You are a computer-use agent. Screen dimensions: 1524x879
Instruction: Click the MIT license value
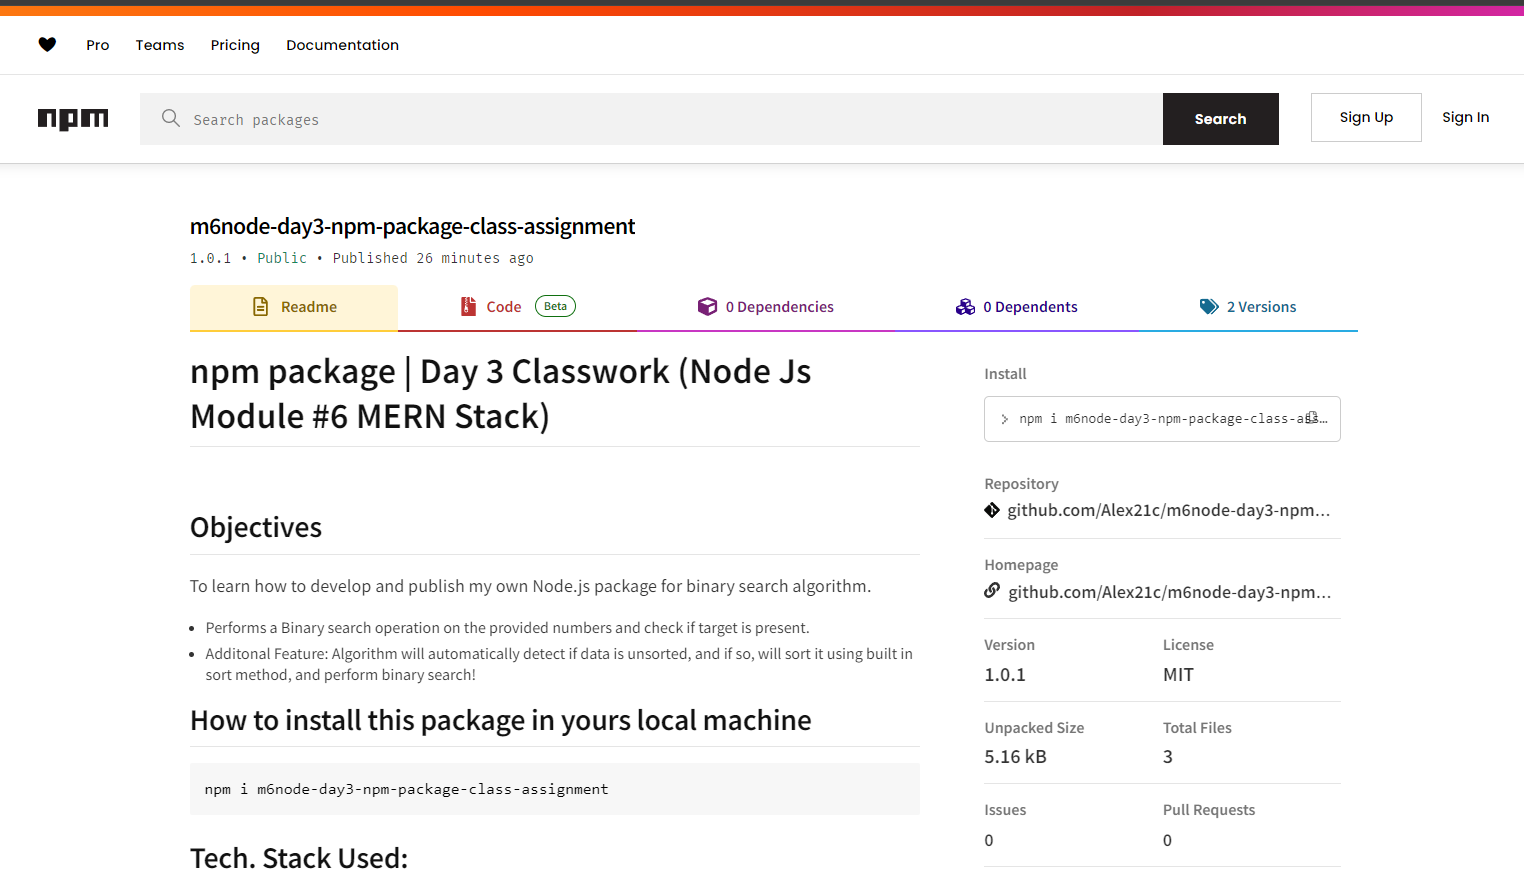click(1178, 675)
